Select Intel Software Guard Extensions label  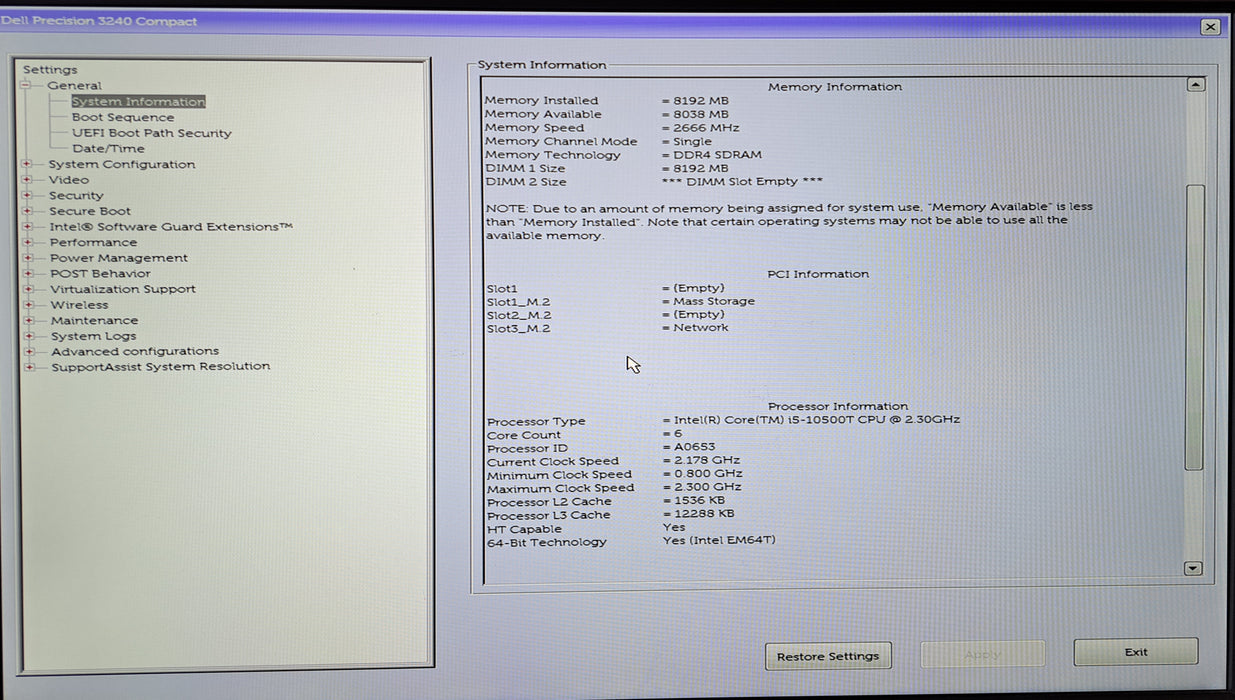[171, 227]
